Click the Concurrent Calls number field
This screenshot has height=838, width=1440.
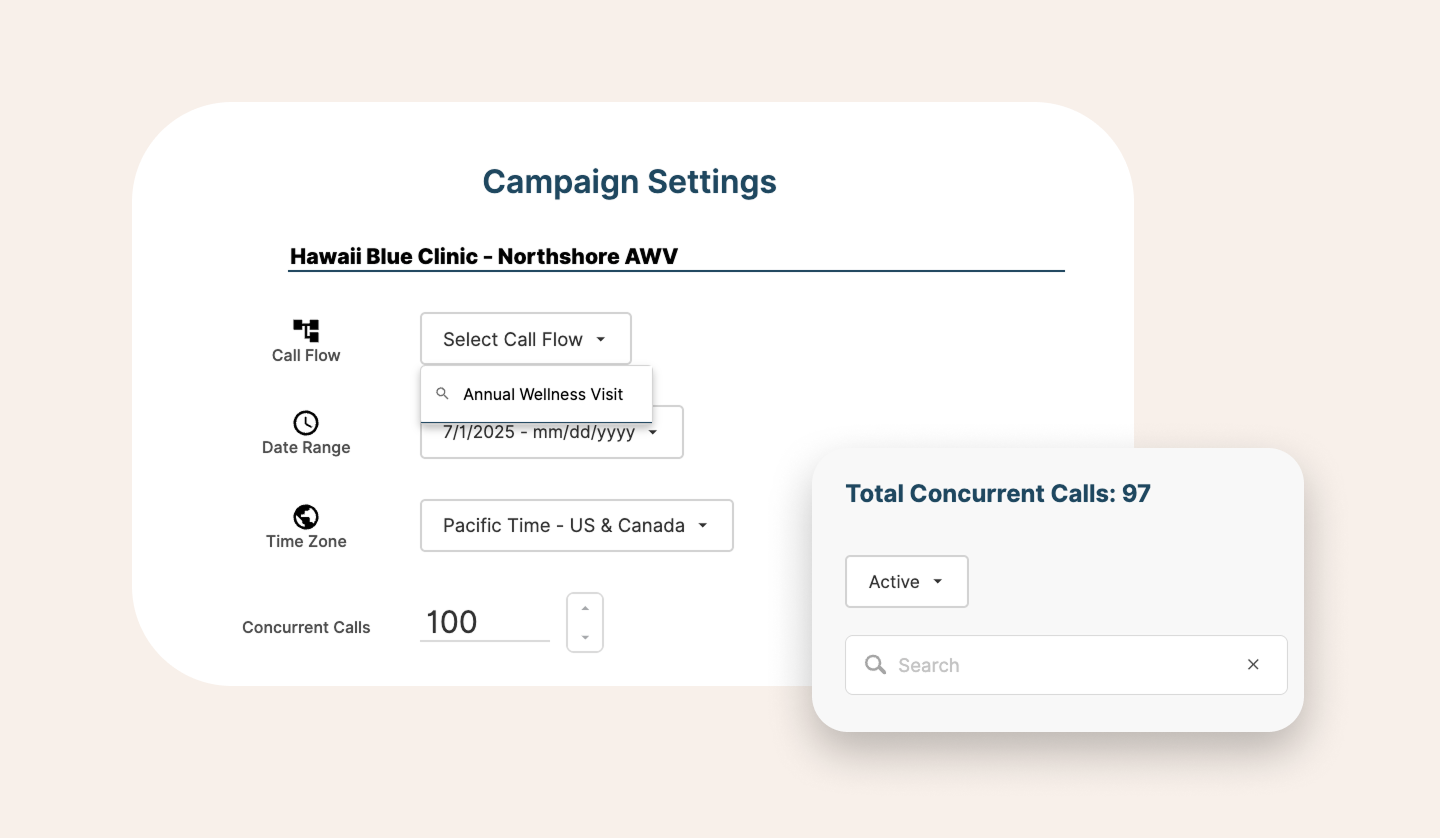point(484,622)
